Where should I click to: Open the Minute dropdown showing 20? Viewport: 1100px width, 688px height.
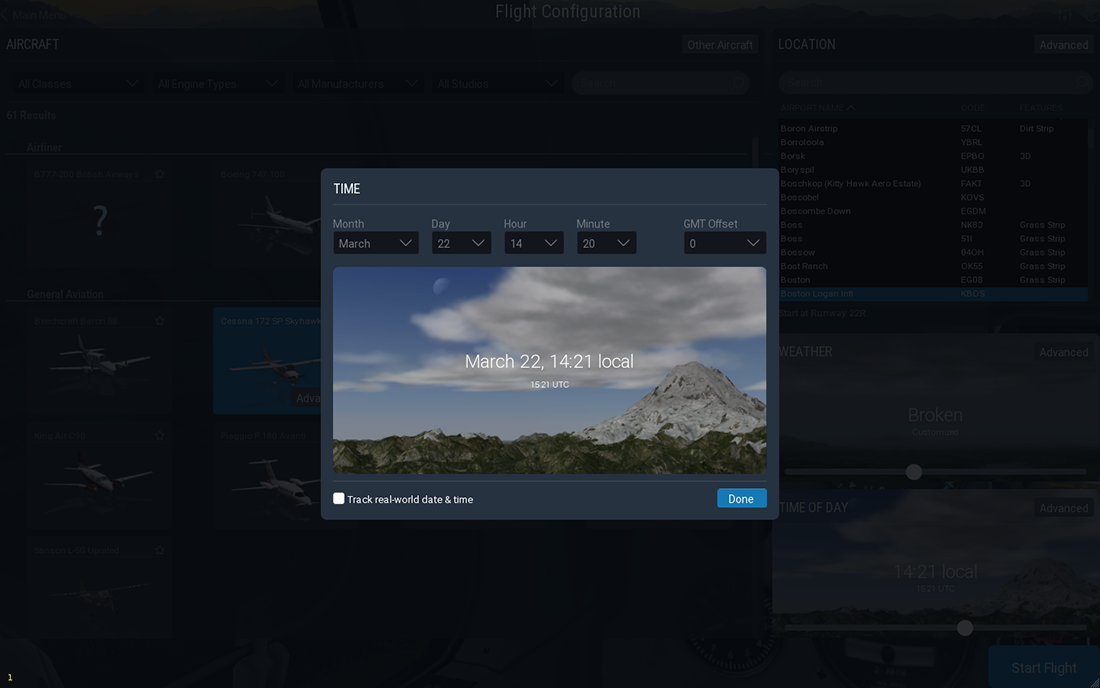point(606,243)
